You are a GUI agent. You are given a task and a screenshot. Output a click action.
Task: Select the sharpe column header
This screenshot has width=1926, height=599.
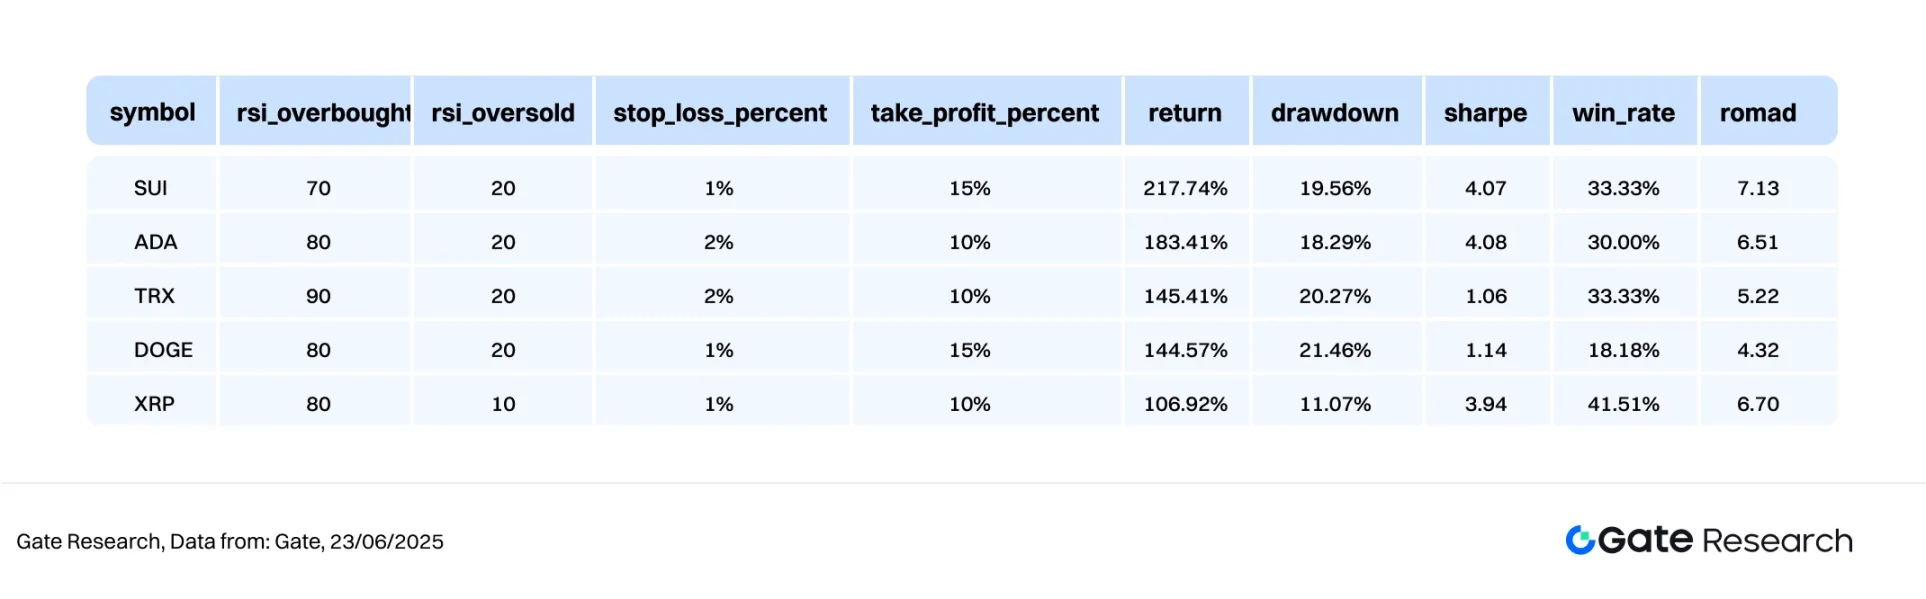pyautogui.click(x=1486, y=112)
